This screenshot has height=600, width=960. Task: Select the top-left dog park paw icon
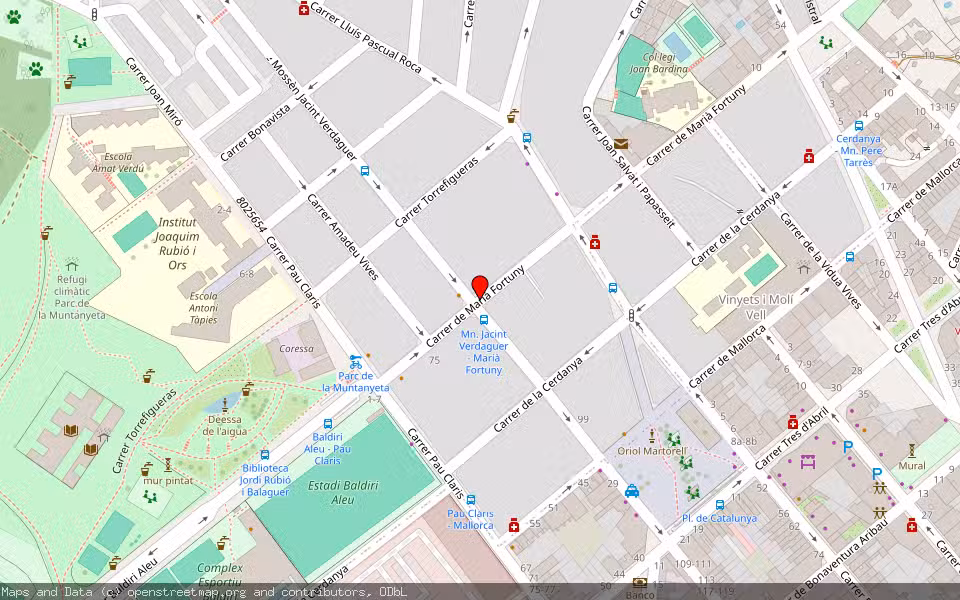pos(13,17)
